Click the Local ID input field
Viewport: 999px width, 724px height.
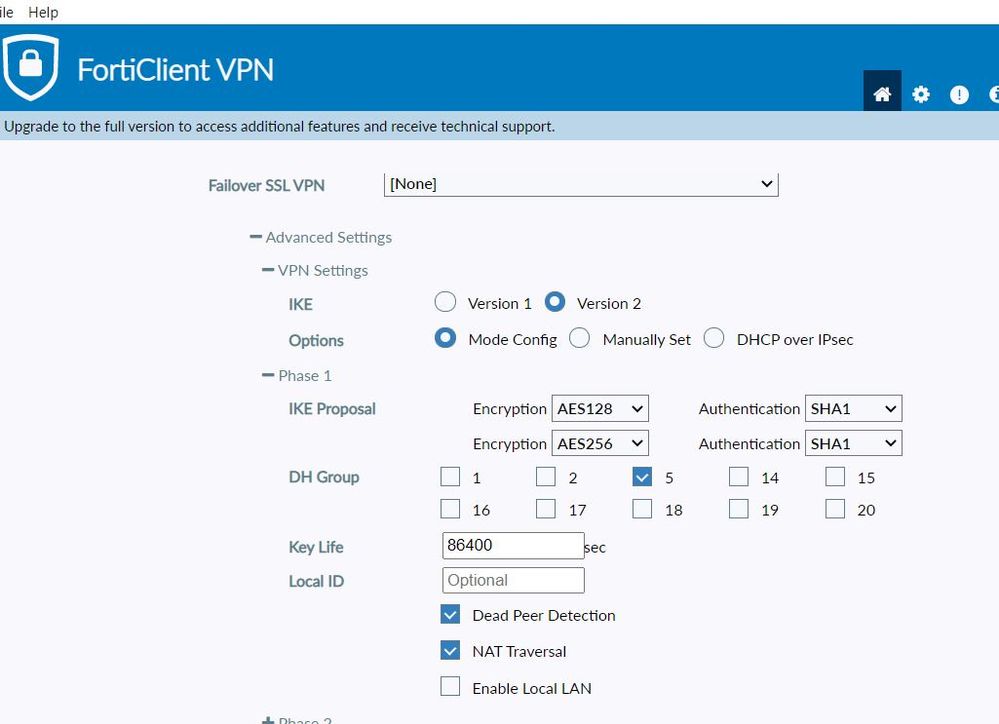512,580
